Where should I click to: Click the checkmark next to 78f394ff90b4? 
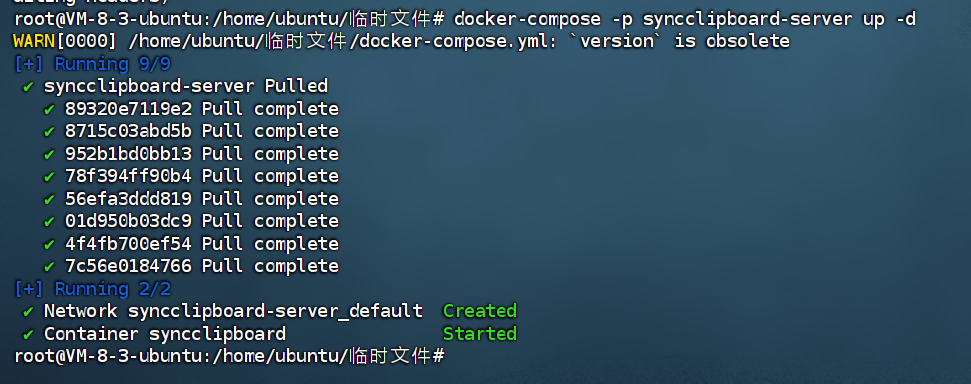49,177
